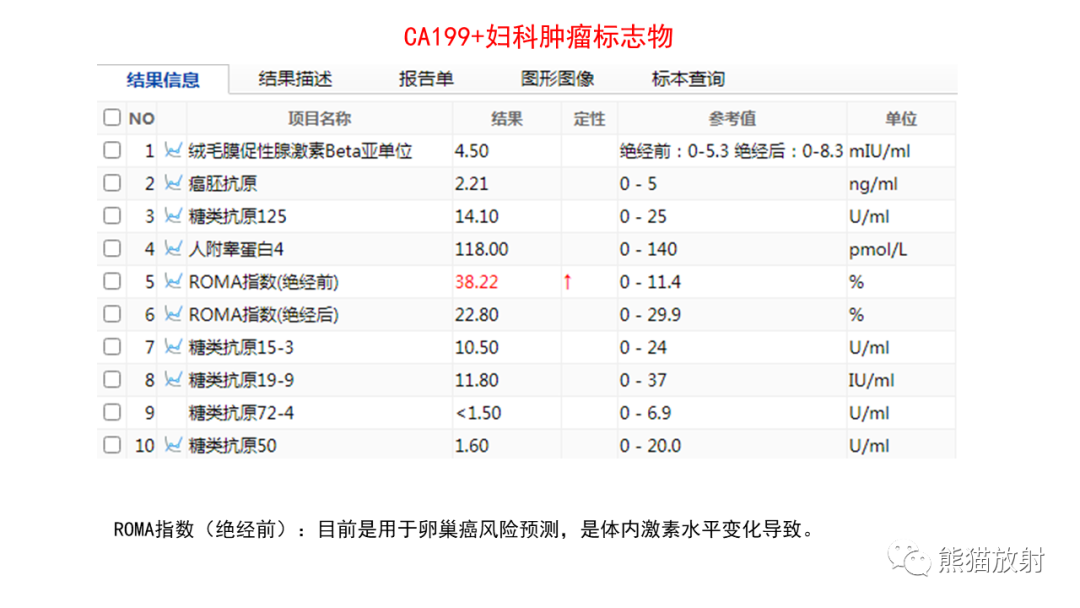Check the box for row 8 糖类抗原19-9

pos(112,379)
